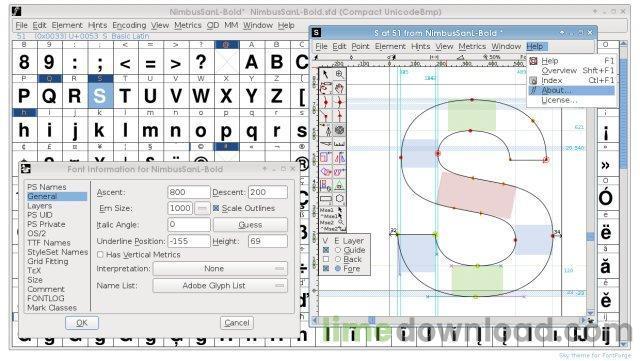Toggle Back layer visibility checkbox
Image resolution: width=640 pixels, height=361 pixels.
[326, 259]
